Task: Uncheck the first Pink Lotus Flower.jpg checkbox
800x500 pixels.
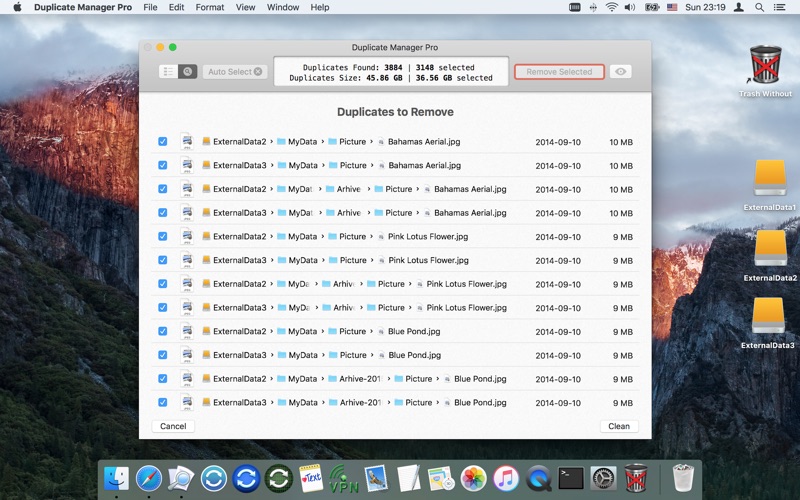Action: coord(163,237)
